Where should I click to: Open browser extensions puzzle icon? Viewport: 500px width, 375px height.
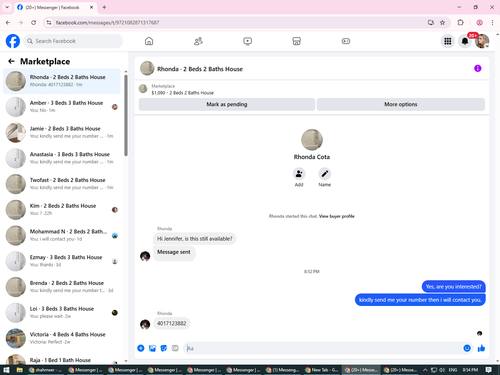[x=460, y=23]
